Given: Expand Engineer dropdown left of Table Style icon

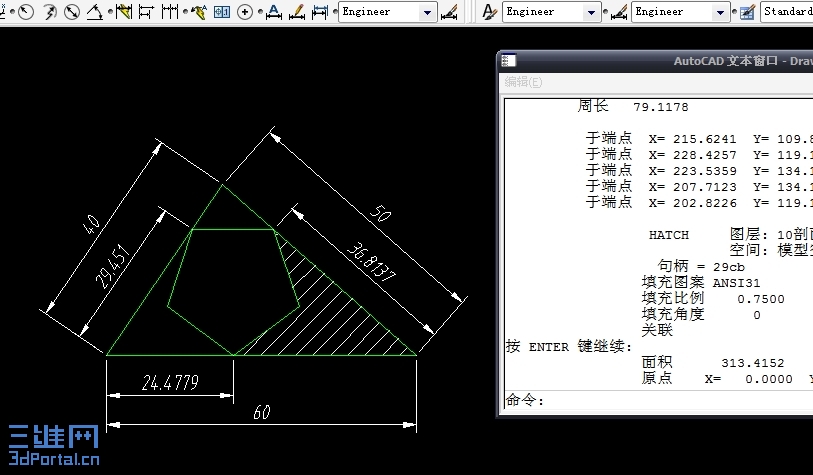Looking at the screenshot, I should pos(720,12).
